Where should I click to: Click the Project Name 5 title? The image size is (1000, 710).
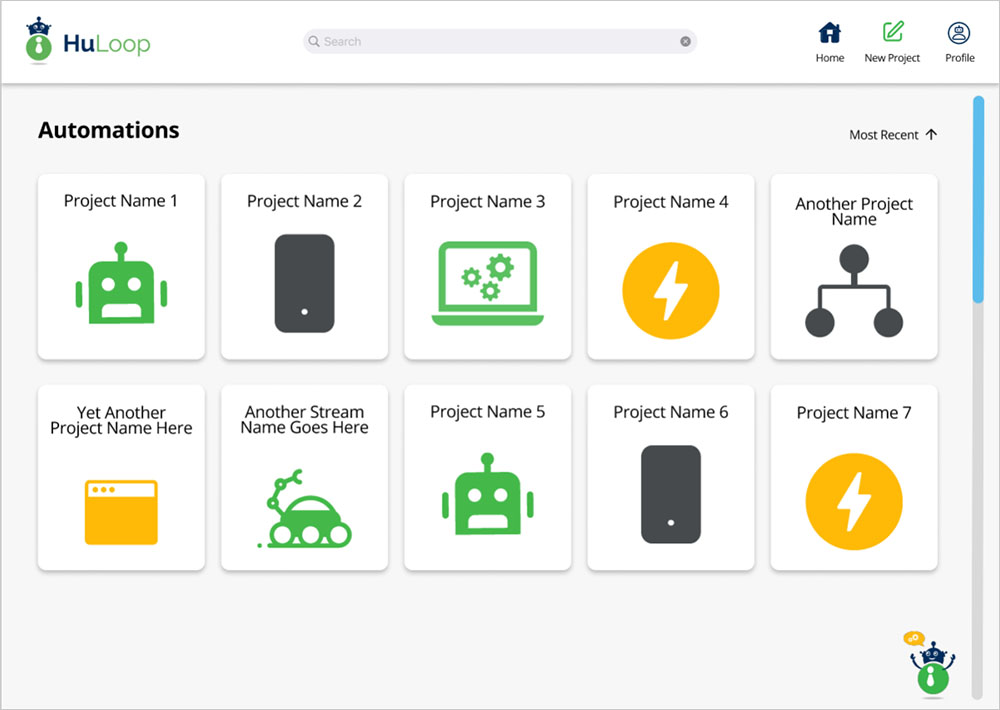pyautogui.click(x=487, y=412)
